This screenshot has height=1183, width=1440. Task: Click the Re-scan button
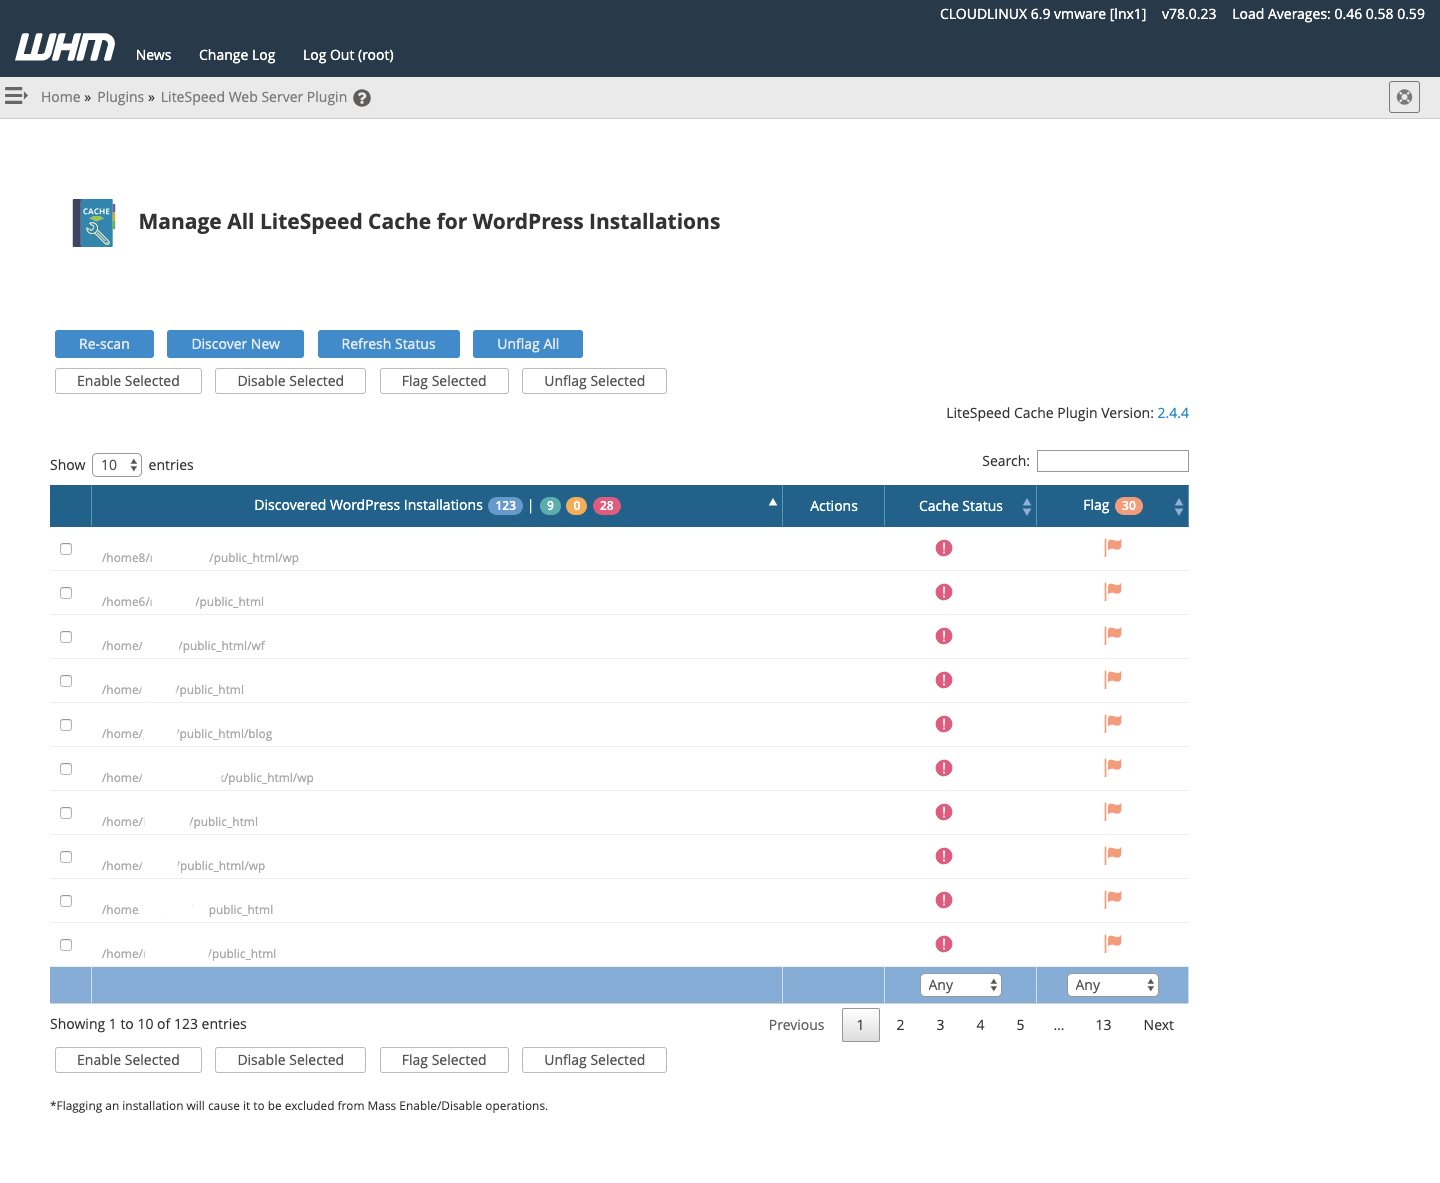pyautogui.click(x=104, y=344)
